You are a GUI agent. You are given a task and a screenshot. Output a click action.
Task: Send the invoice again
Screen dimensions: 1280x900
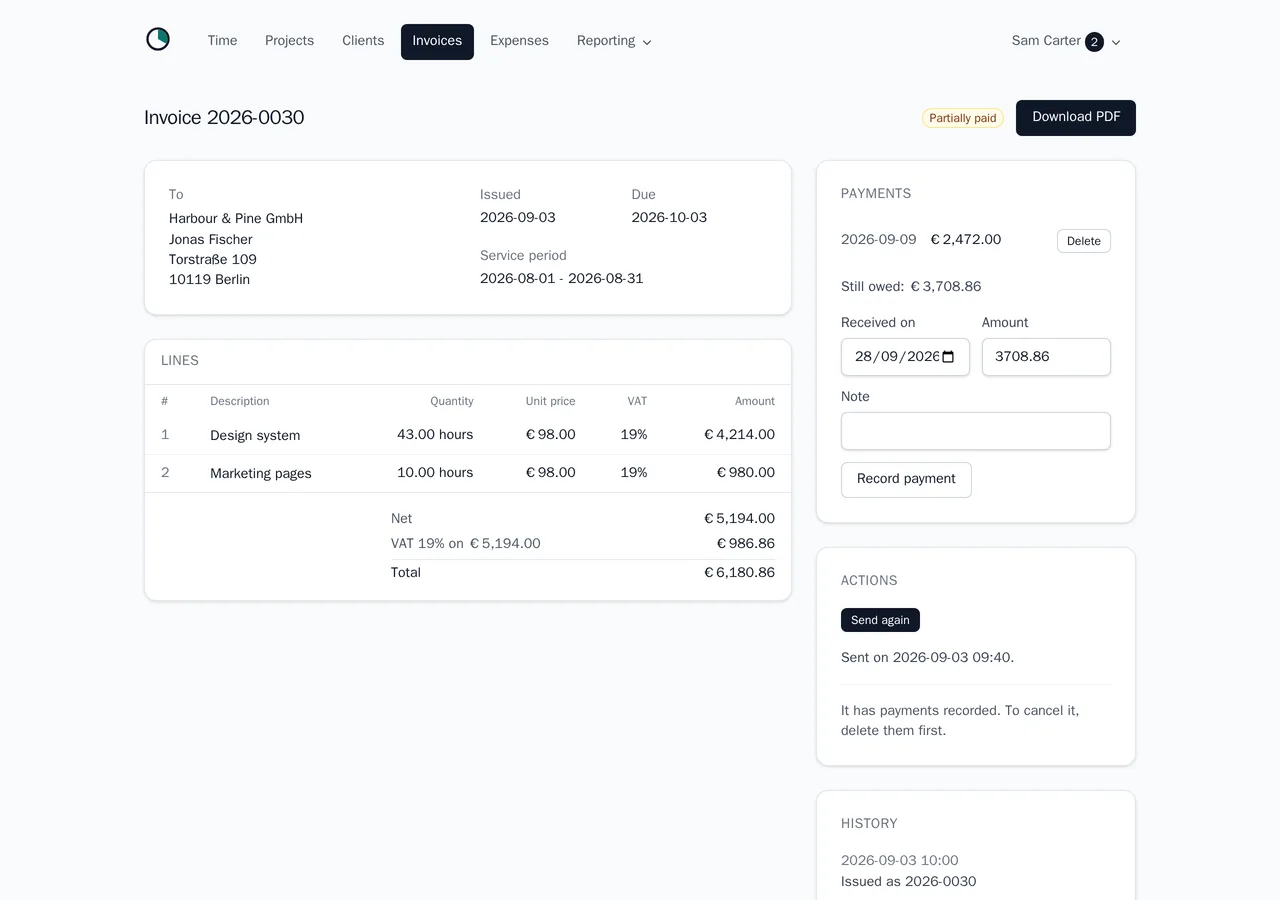point(880,620)
